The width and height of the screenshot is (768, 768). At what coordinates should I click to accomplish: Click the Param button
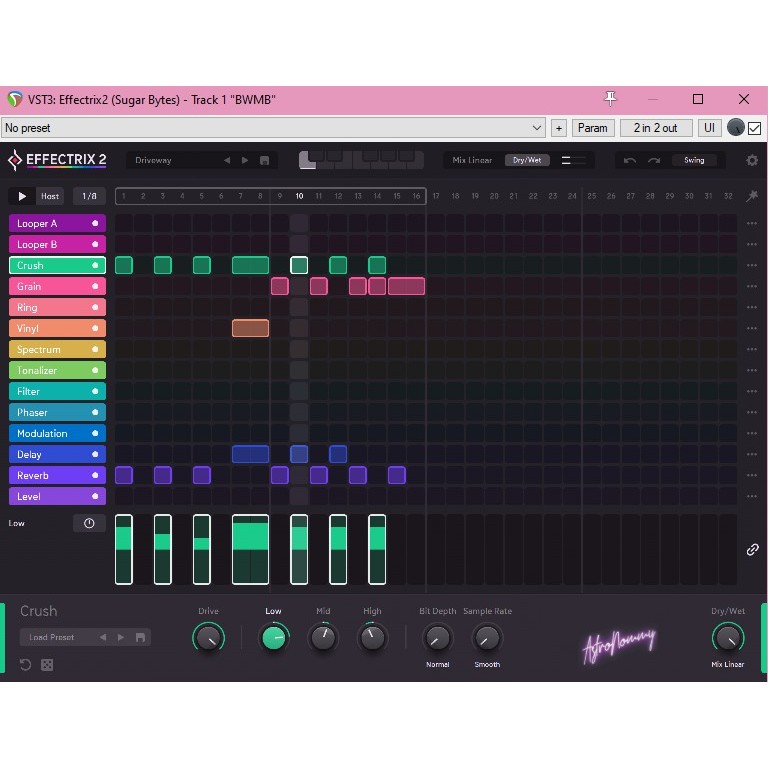pyautogui.click(x=592, y=128)
